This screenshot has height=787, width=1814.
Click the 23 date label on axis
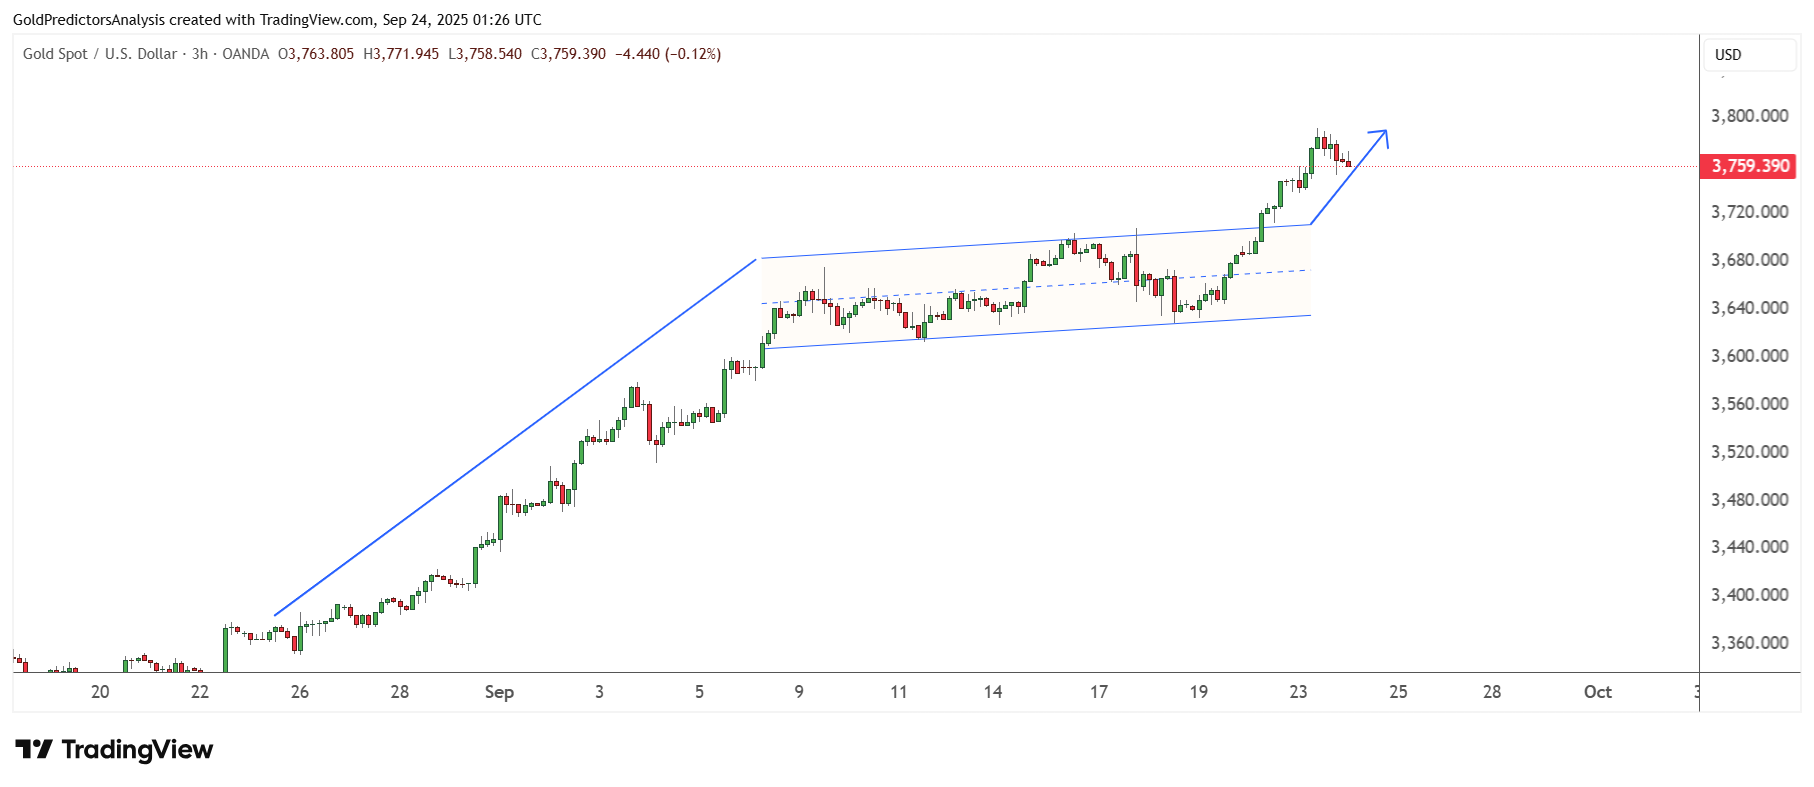[x=1298, y=692]
